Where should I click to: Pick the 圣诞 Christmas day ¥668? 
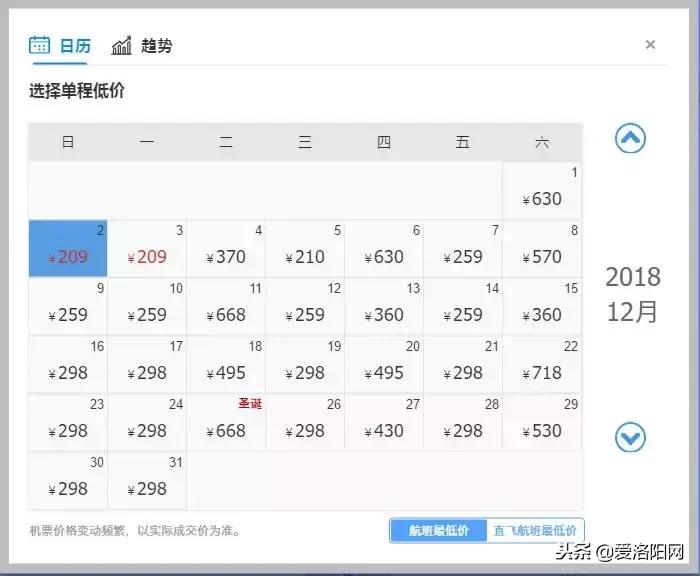[226, 422]
